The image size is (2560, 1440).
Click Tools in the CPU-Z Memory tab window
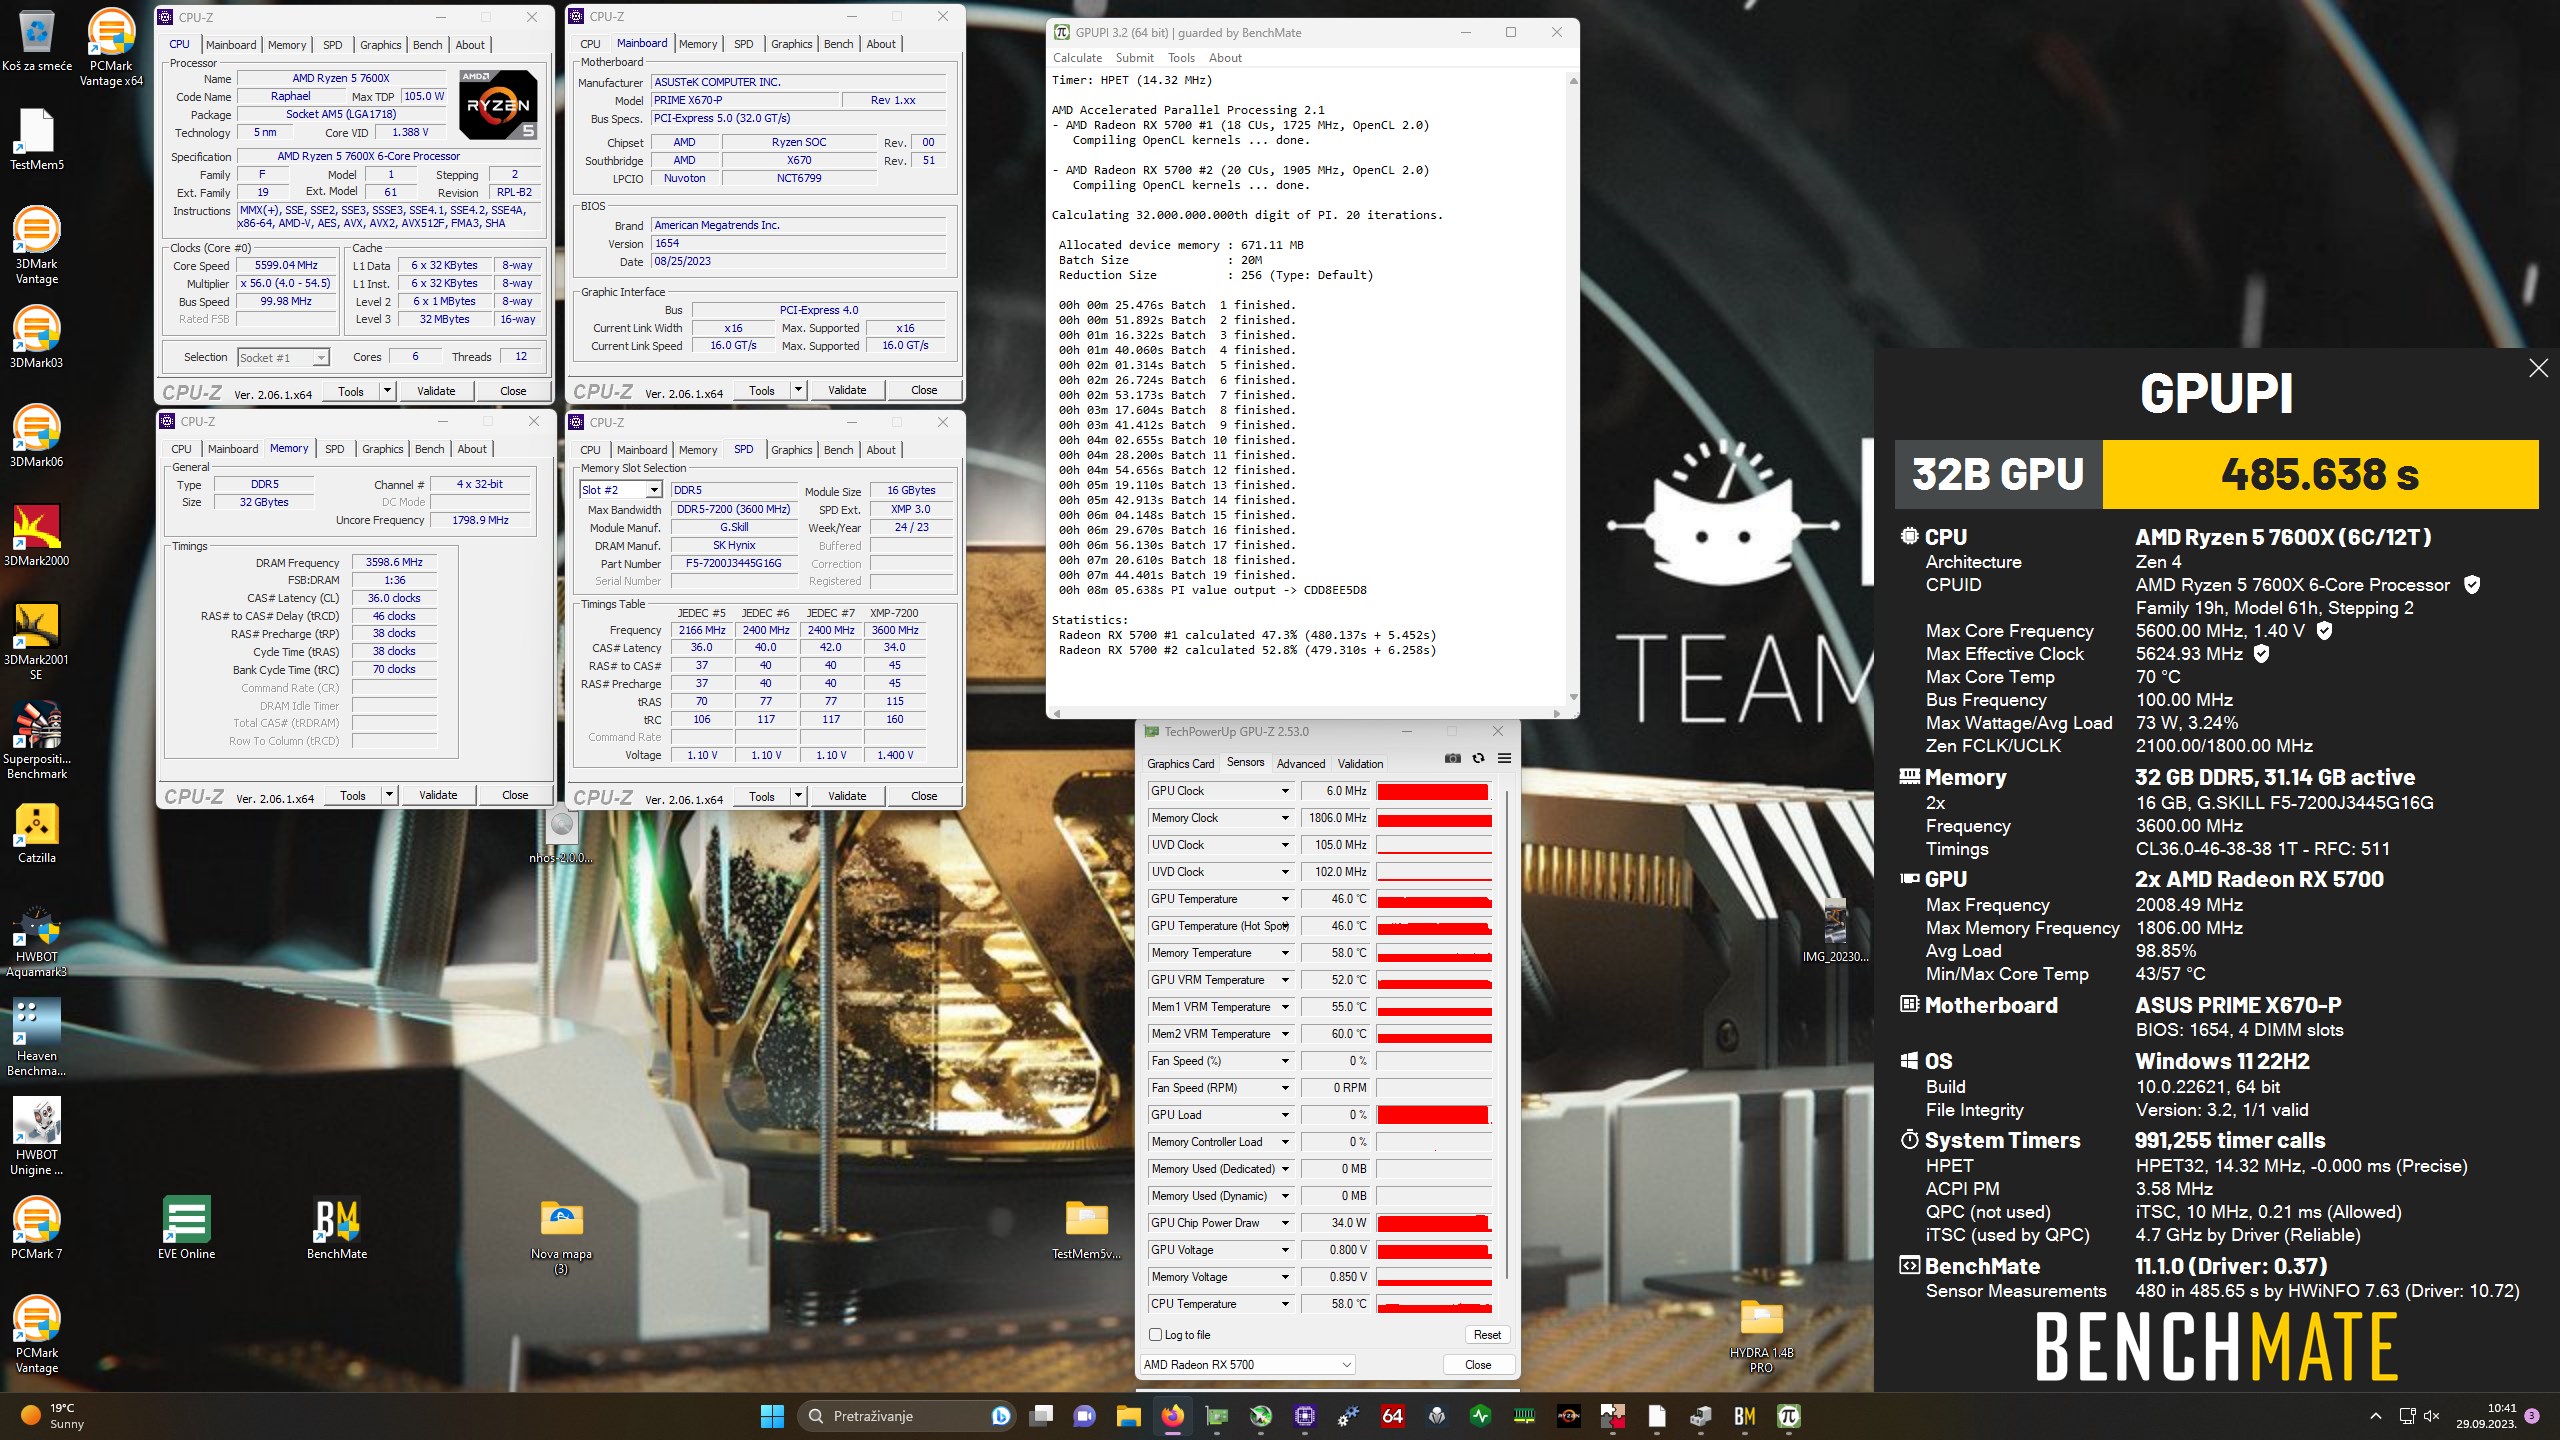(x=353, y=795)
